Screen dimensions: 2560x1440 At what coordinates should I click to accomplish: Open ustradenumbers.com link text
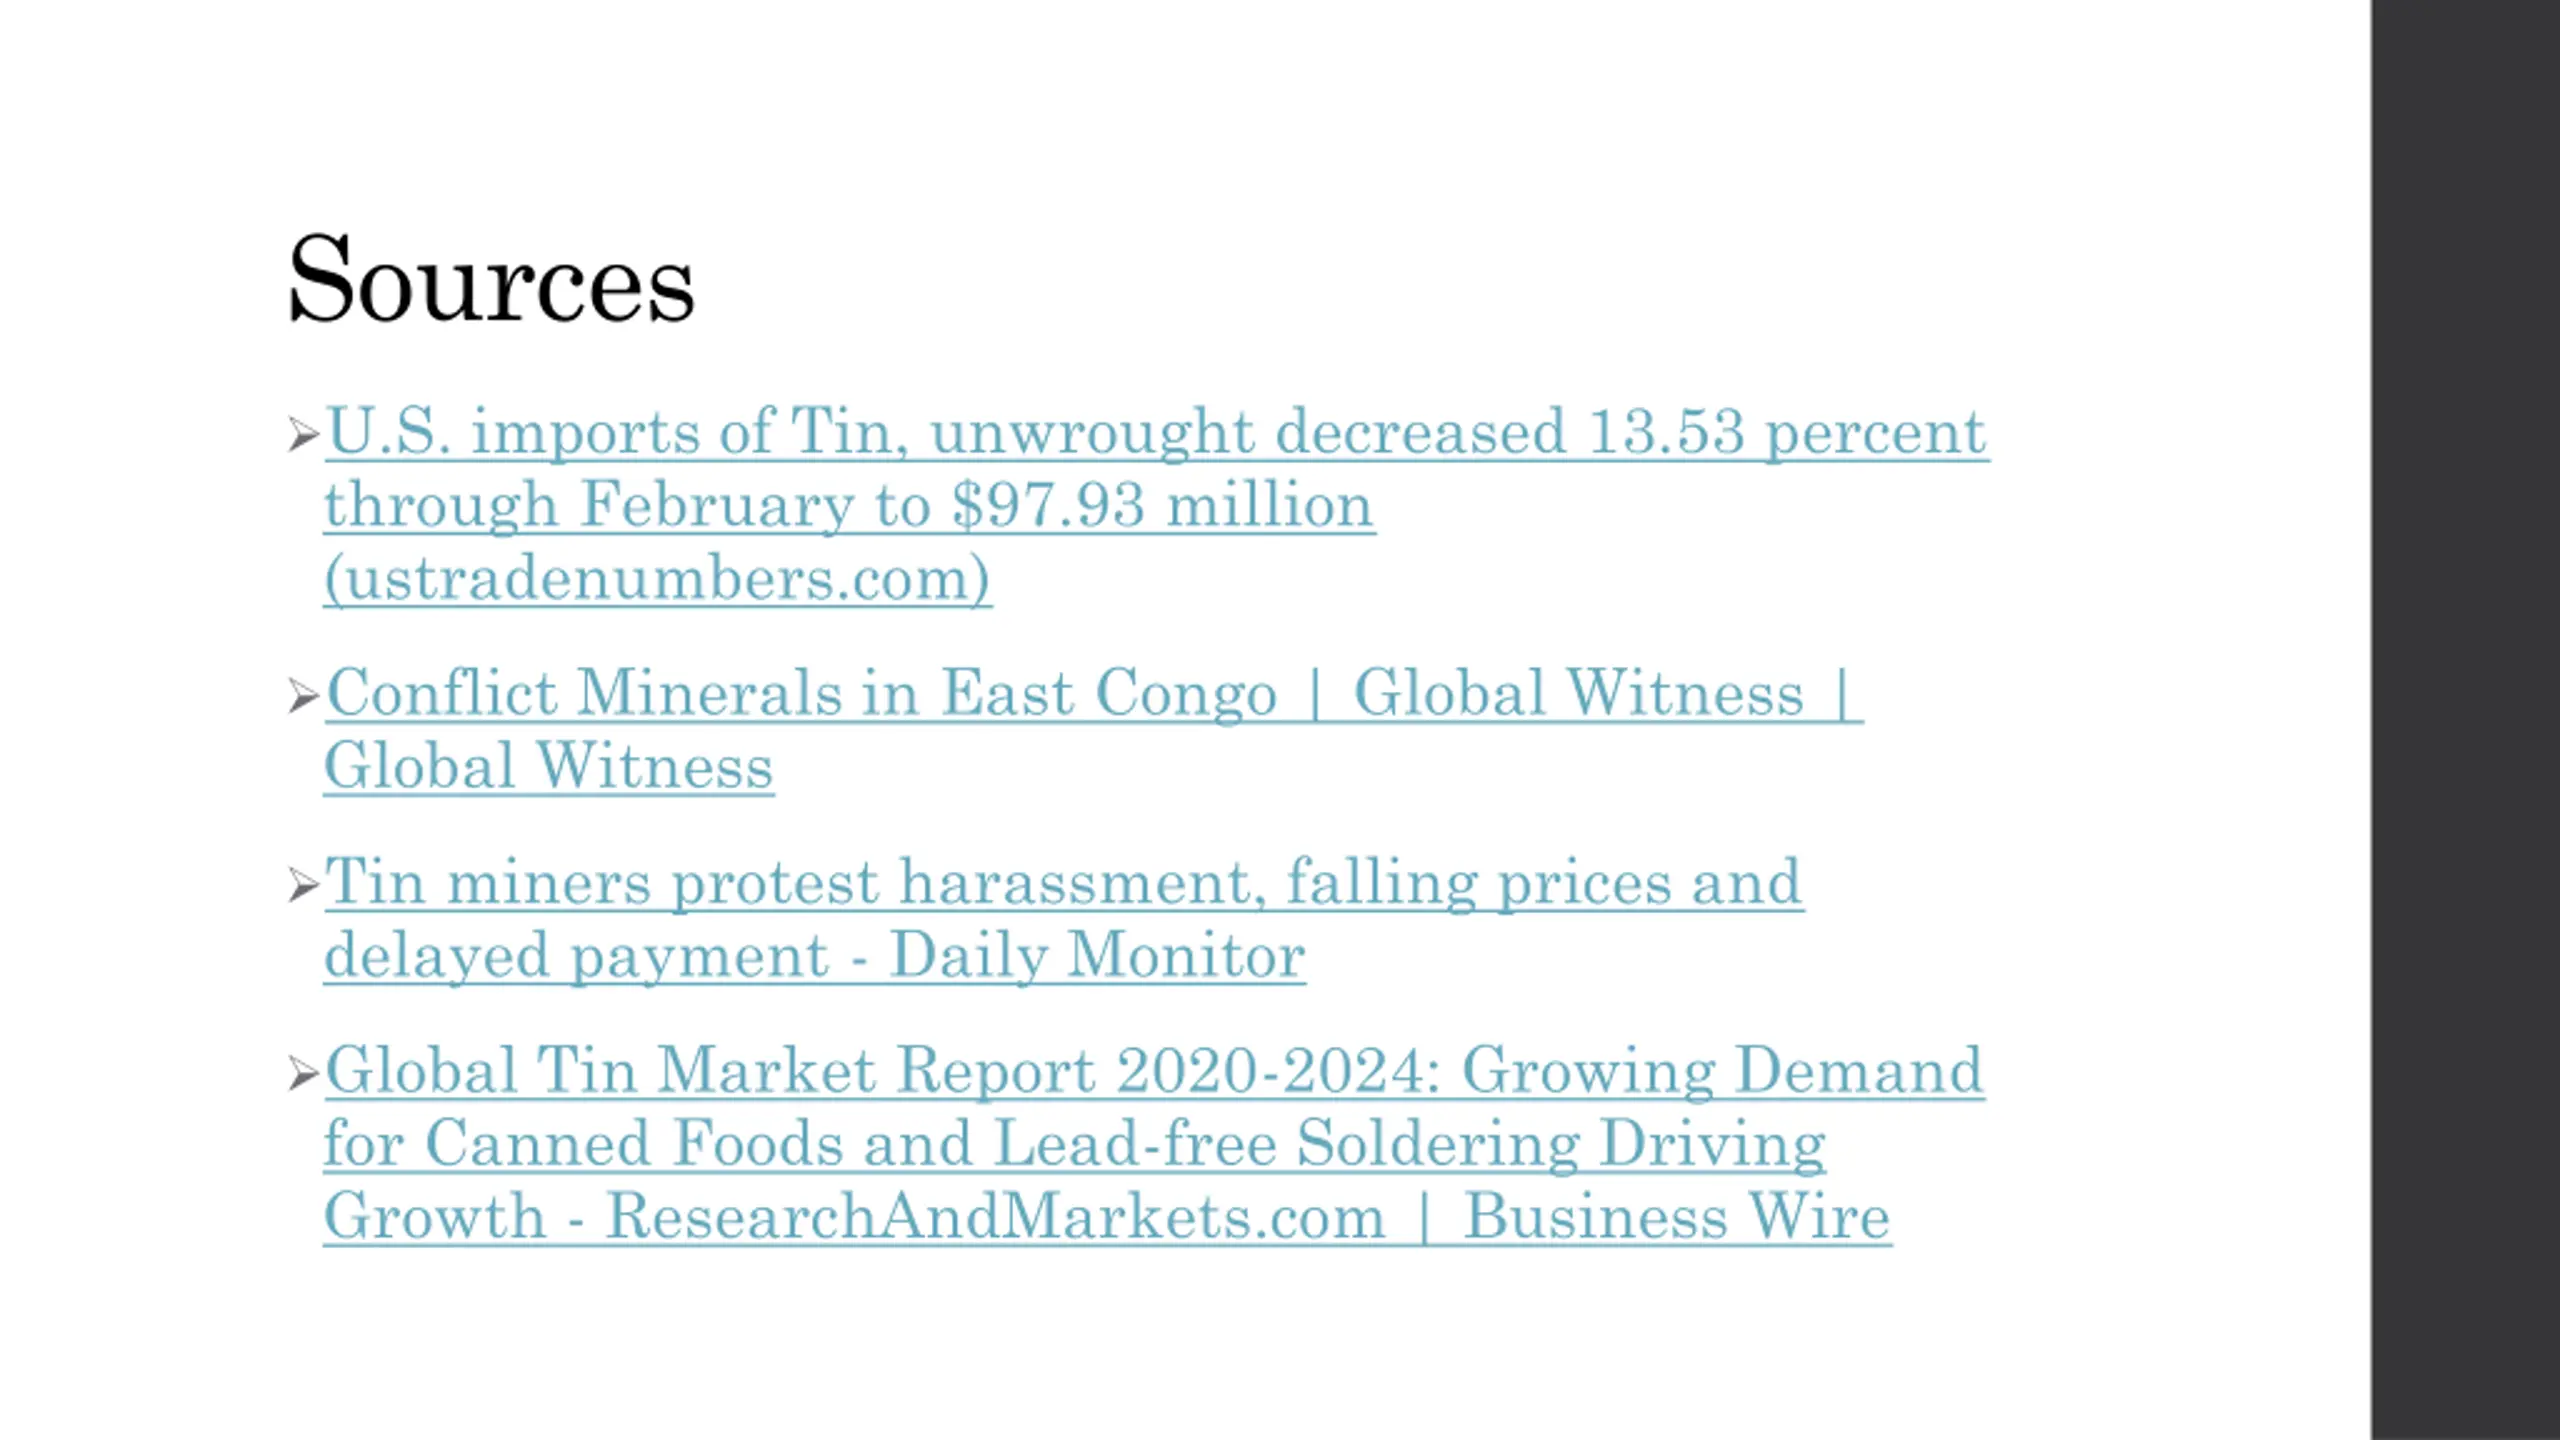tap(658, 578)
